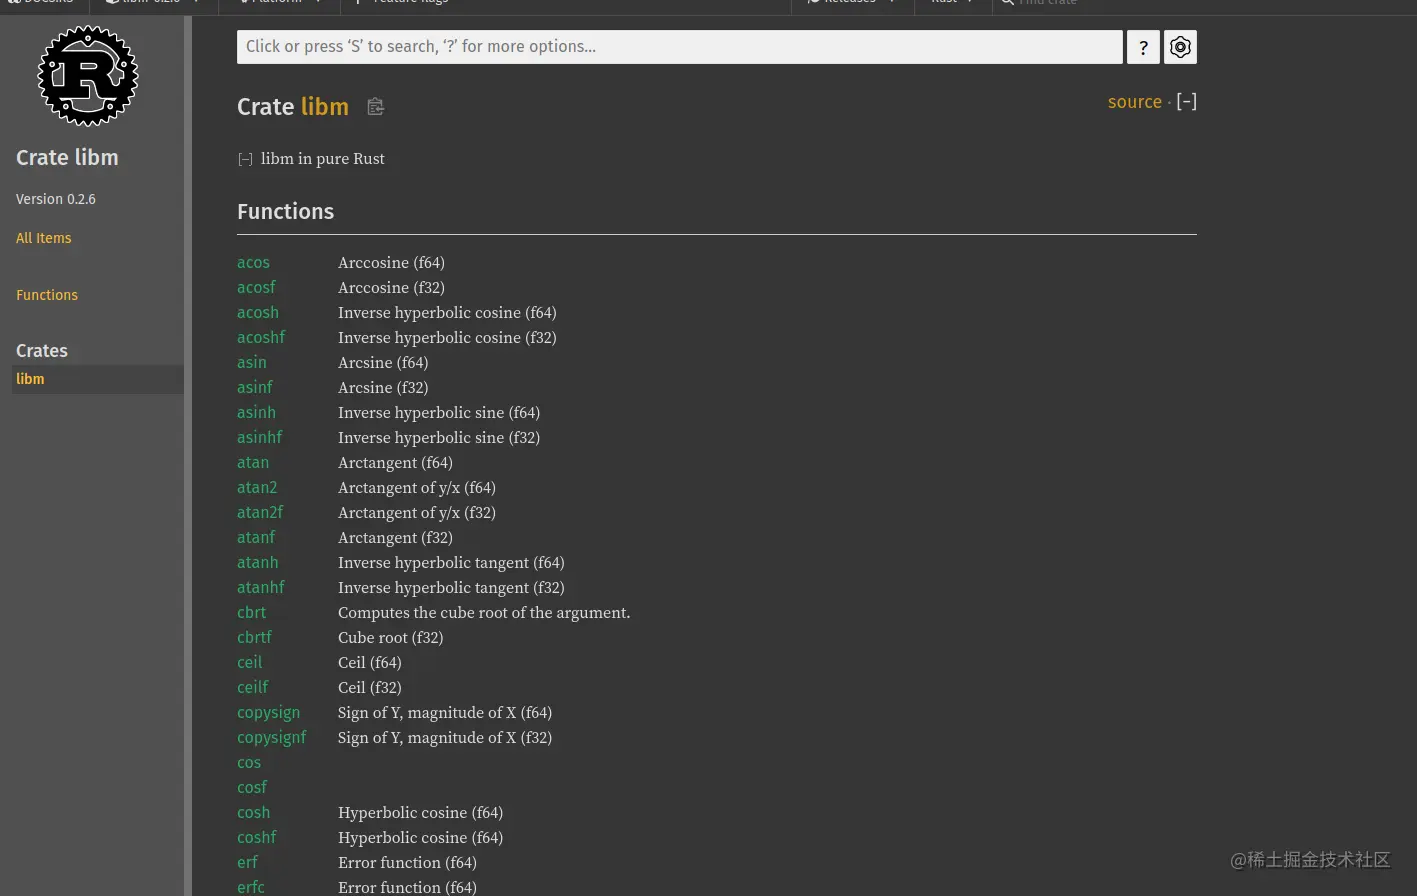1417x896 pixels.
Task: Open the source link for crate libm
Action: tap(1135, 101)
